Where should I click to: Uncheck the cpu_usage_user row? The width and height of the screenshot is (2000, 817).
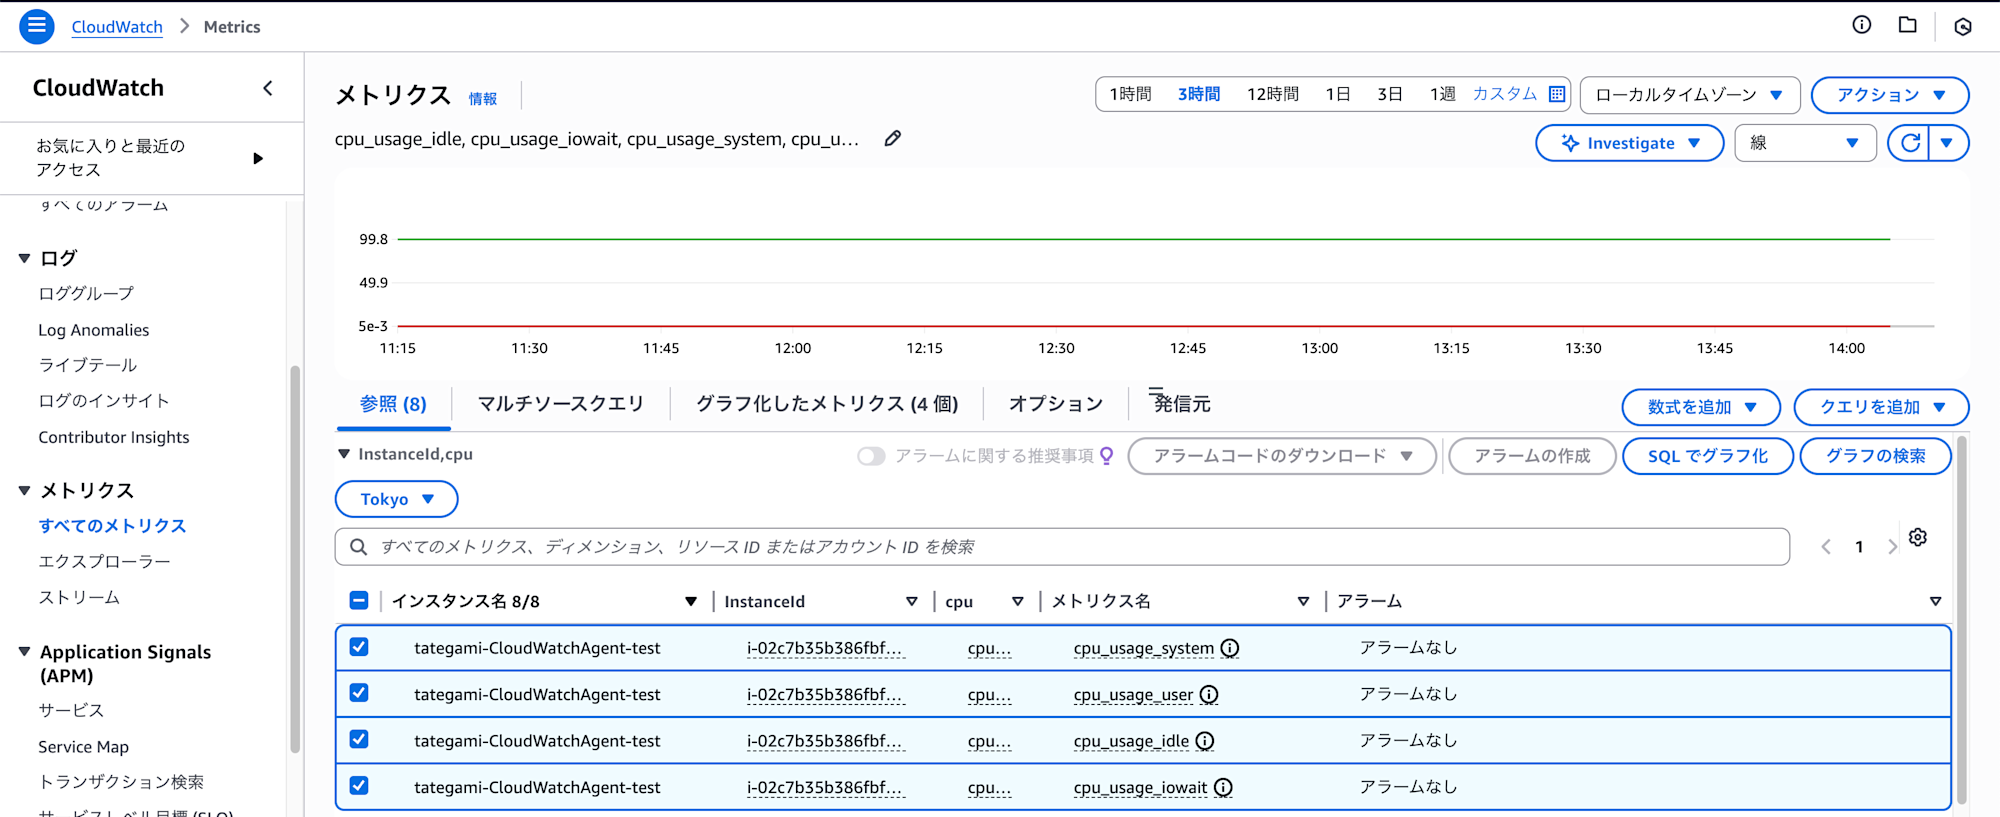coord(359,693)
